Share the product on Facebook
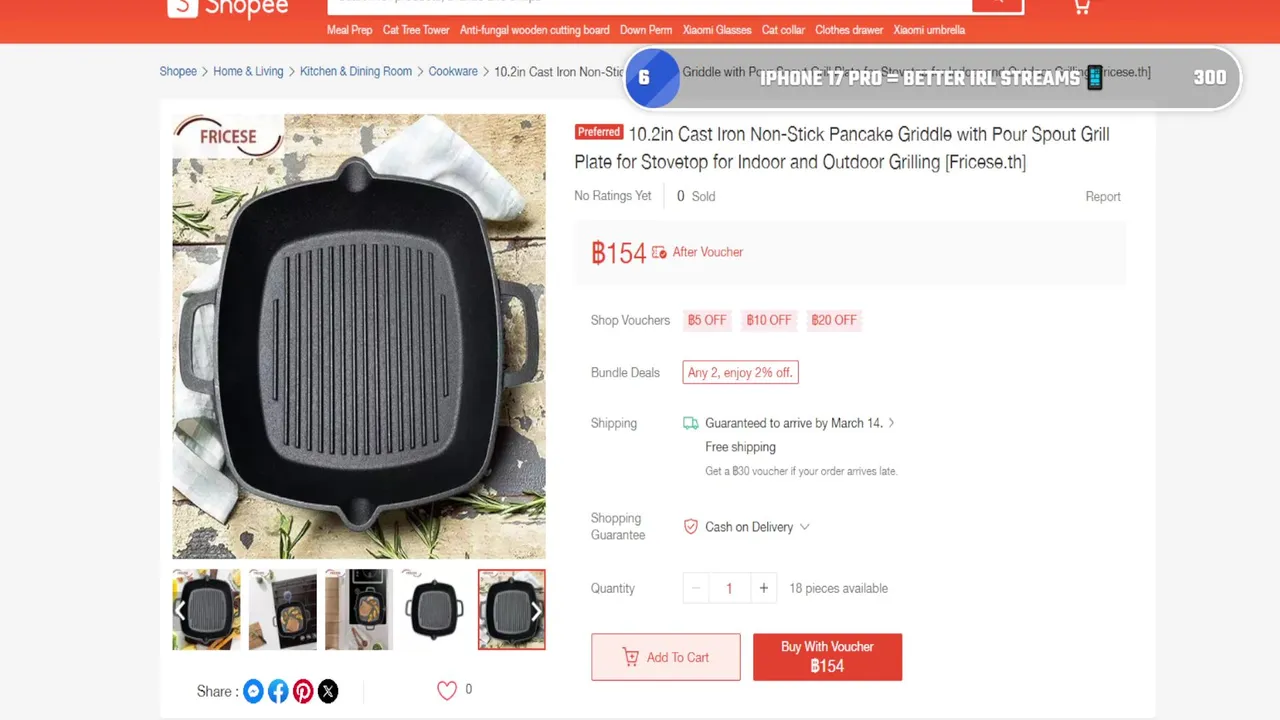The image size is (1280, 720). coord(278,691)
